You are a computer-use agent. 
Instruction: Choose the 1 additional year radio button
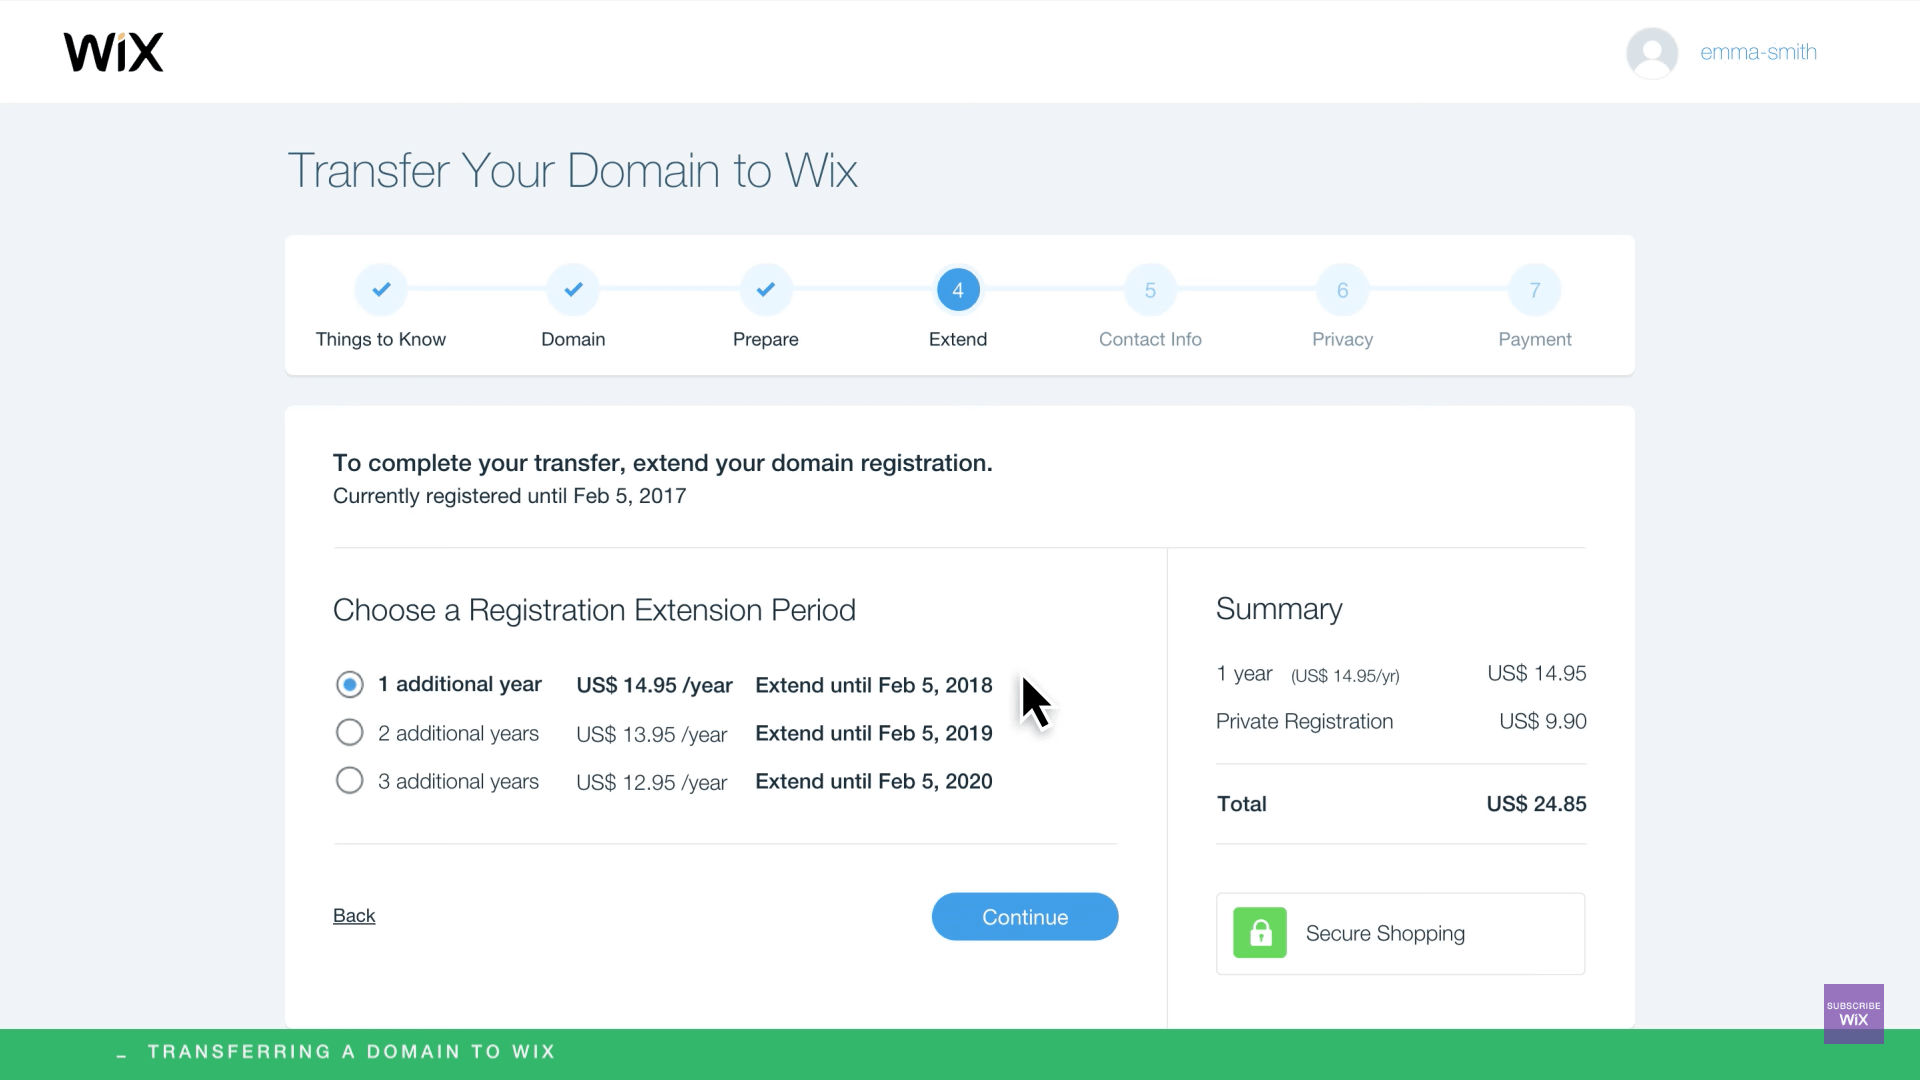(349, 684)
